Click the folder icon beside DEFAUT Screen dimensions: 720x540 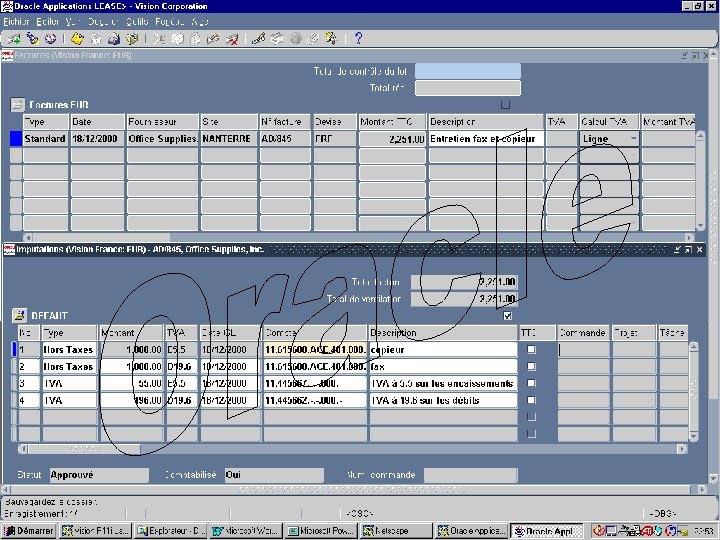pos(19,315)
